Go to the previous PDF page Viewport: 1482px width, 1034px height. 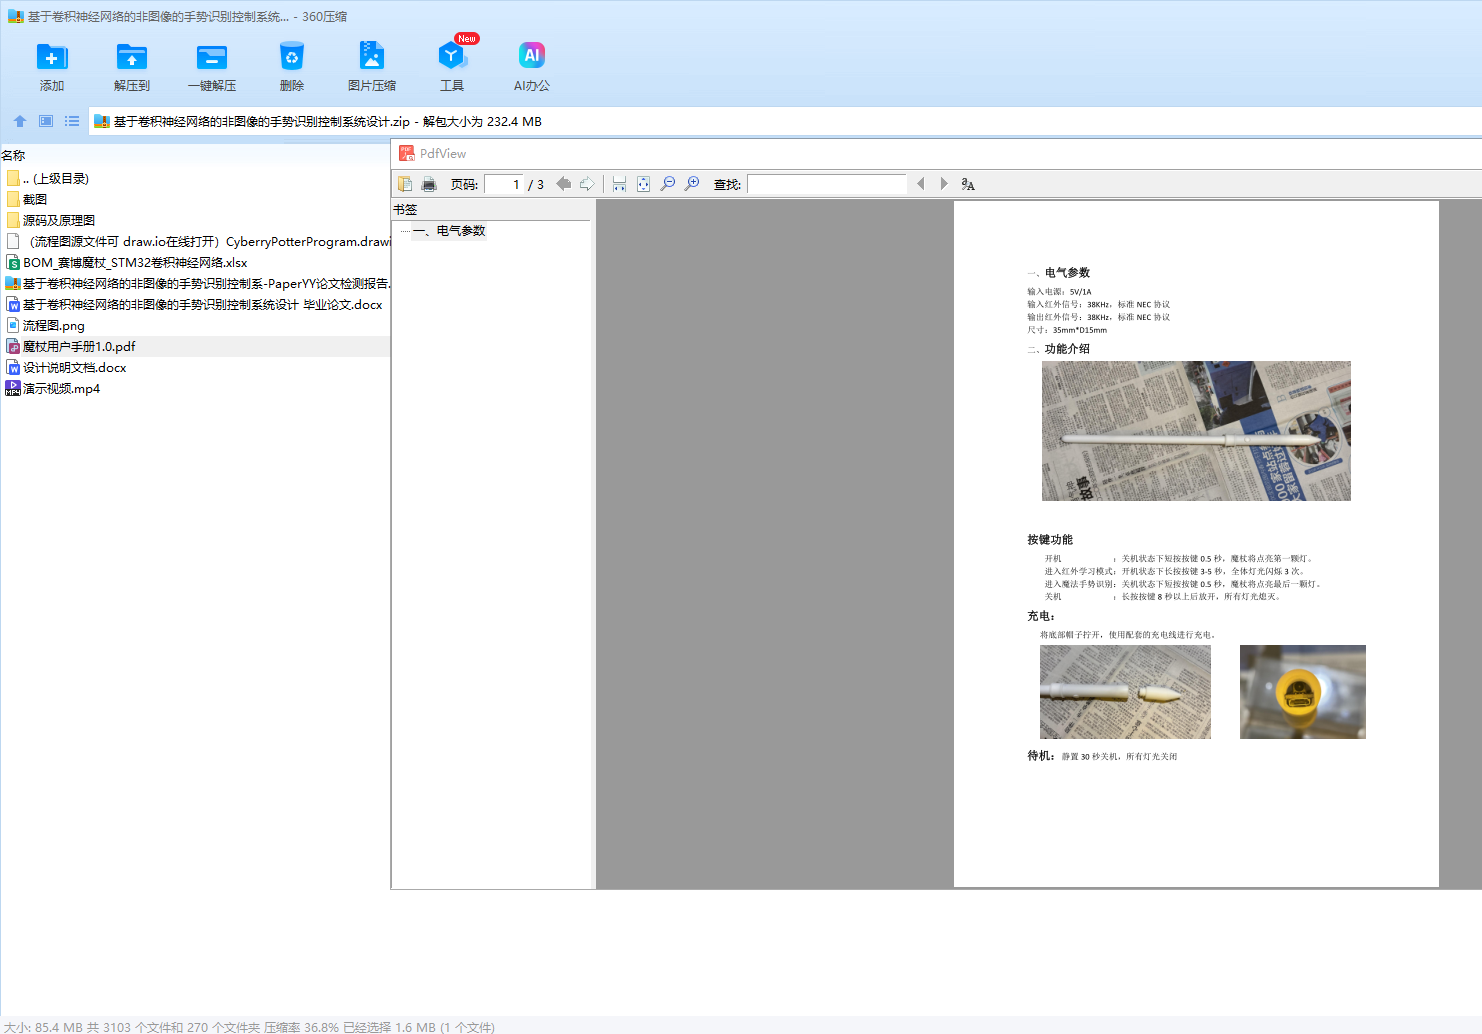tap(564, 184)
